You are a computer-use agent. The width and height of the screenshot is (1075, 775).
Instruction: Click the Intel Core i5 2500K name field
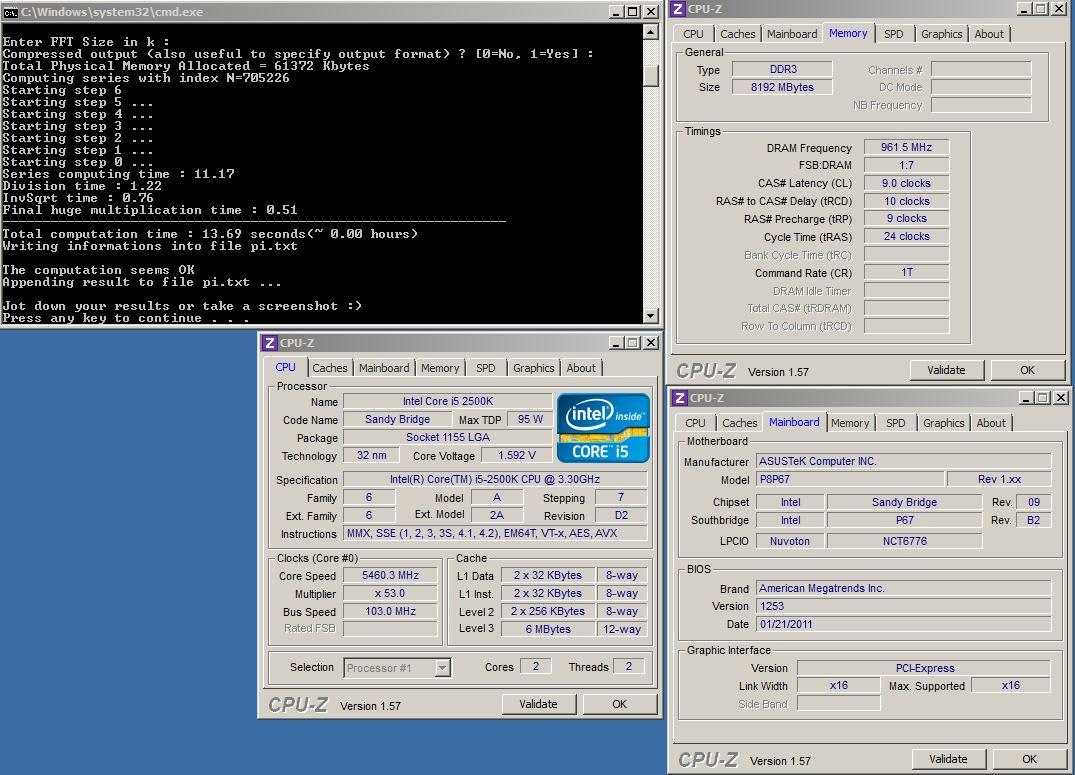(x=448, y=401)
